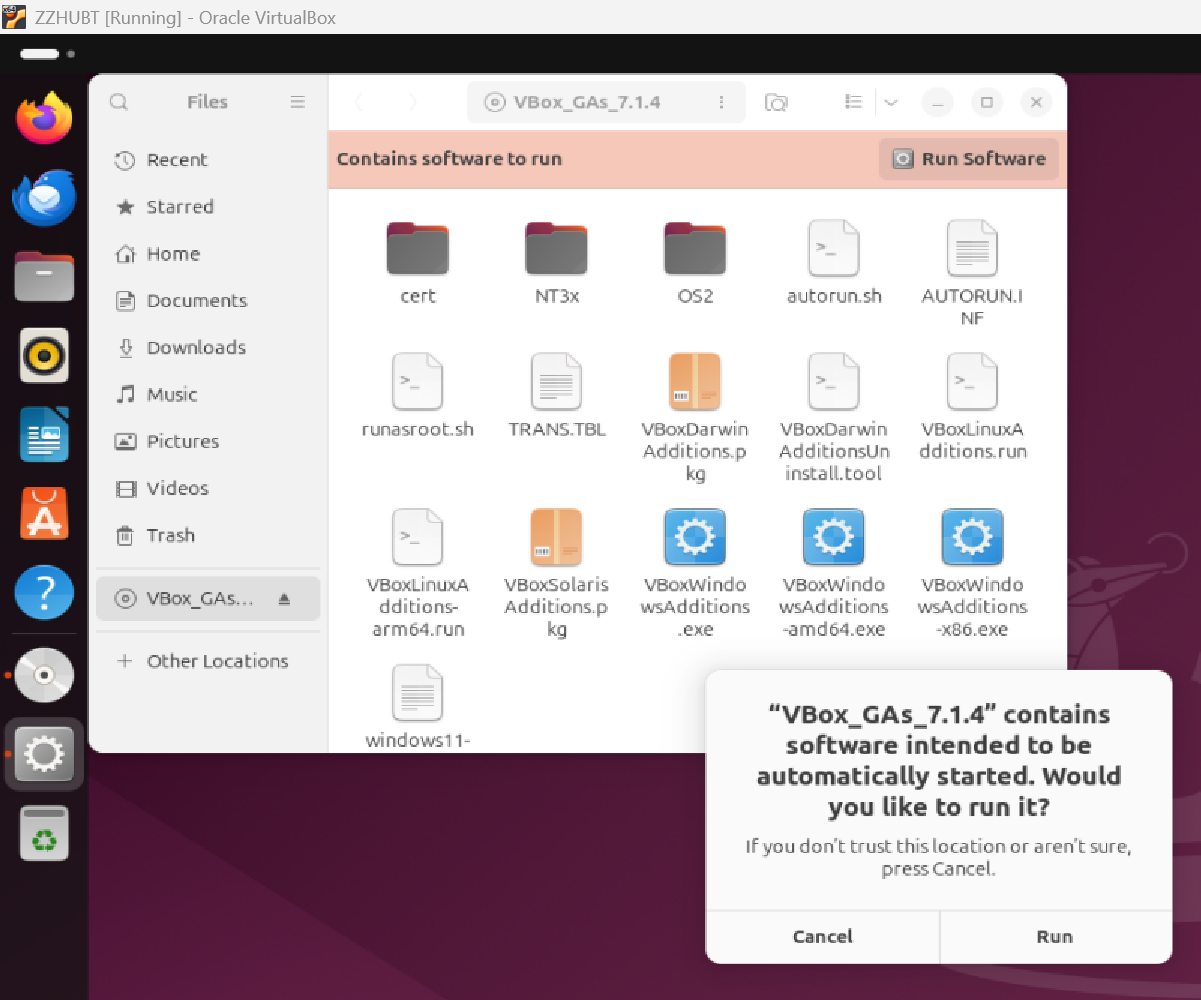The height and width of the screenshot is (1000, 1201).
Task: Open Firefox from the dock
Action: (x=44, y=118)
